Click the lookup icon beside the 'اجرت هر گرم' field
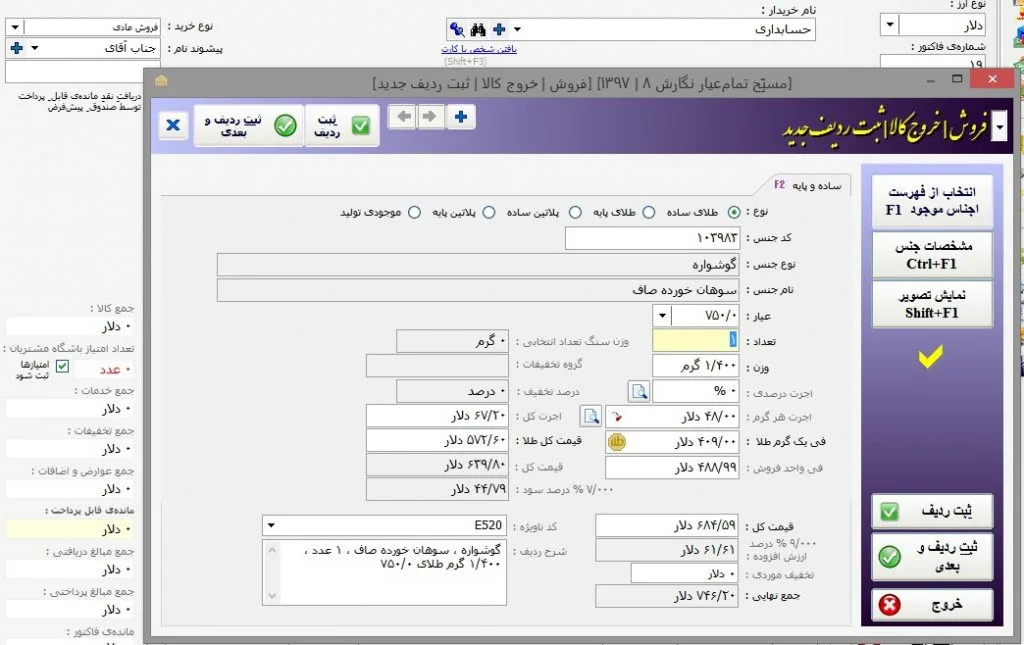The image size is (1024, 645). coord(591,416)
